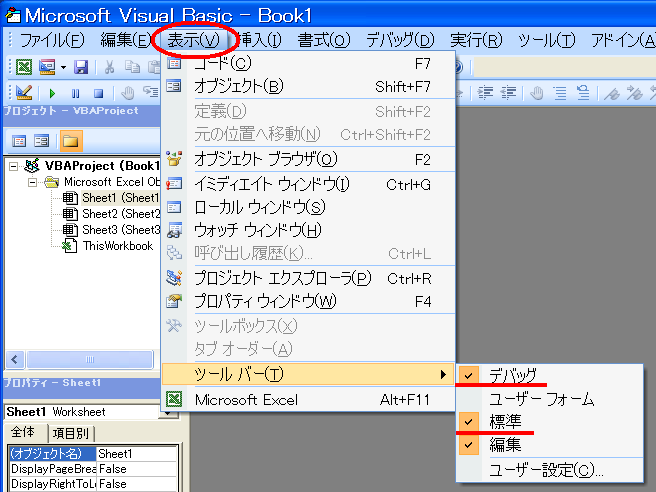Choose イミディエイト ウィンドウ(I) menu item
The width and height of the screenshot is (656, 492).
coord(308,184)
